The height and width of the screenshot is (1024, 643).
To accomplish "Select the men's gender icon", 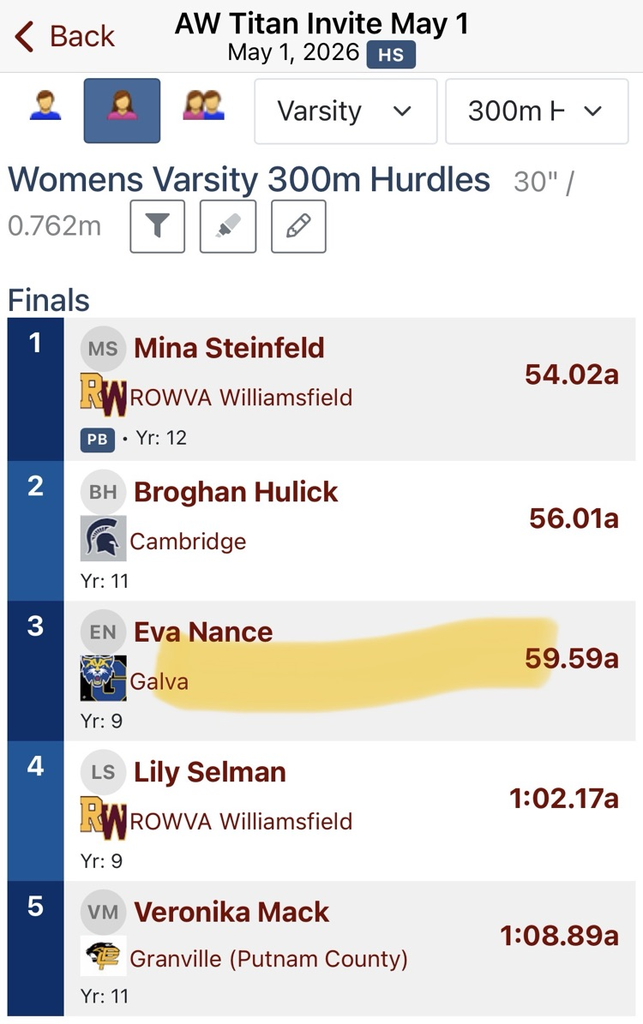I will [x=46, y=106].
